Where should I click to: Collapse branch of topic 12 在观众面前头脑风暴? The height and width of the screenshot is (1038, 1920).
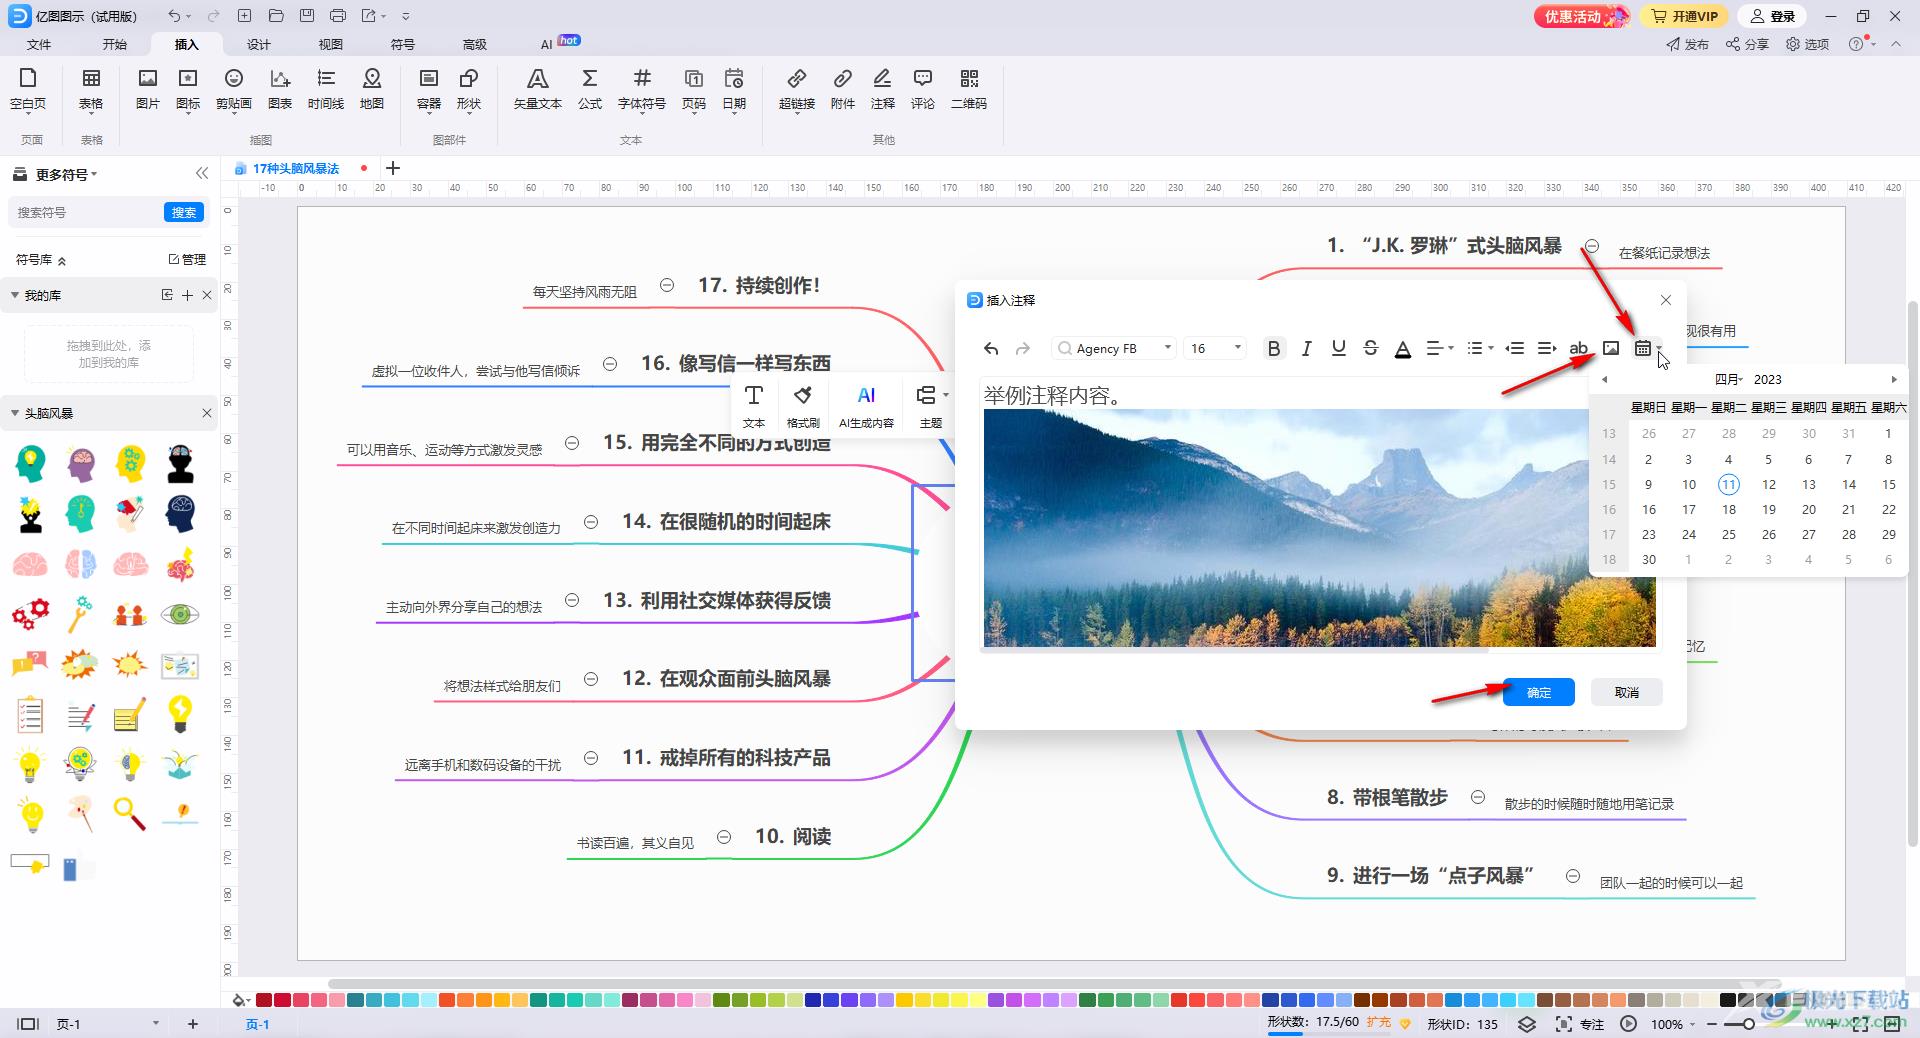[591, 679]
